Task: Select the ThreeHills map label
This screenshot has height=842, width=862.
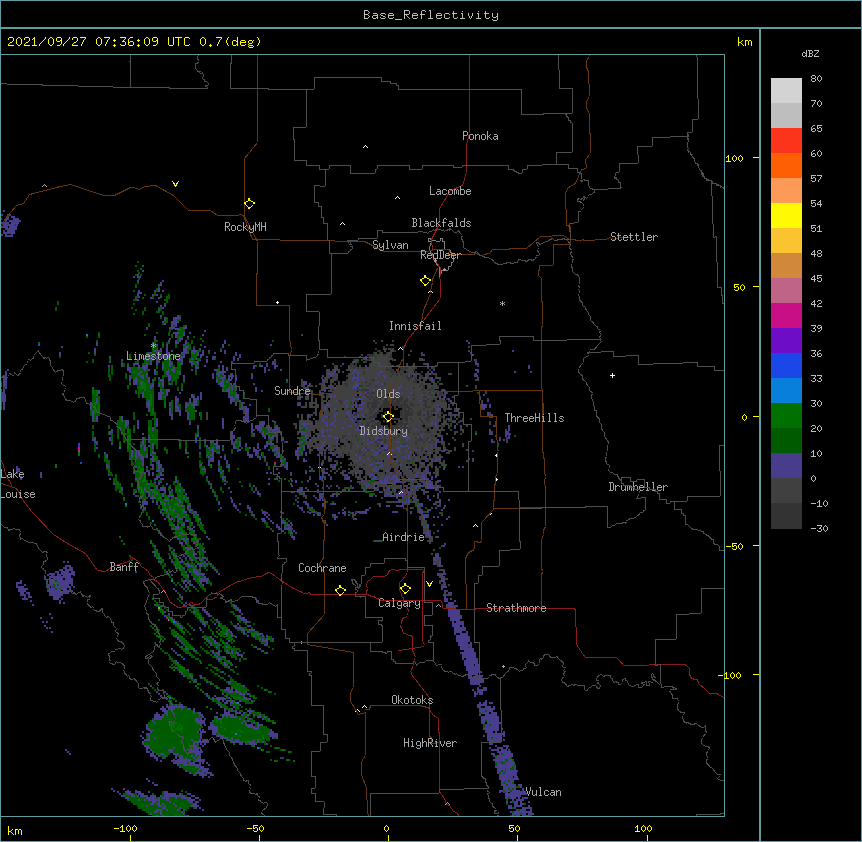Action: (534, 418)
